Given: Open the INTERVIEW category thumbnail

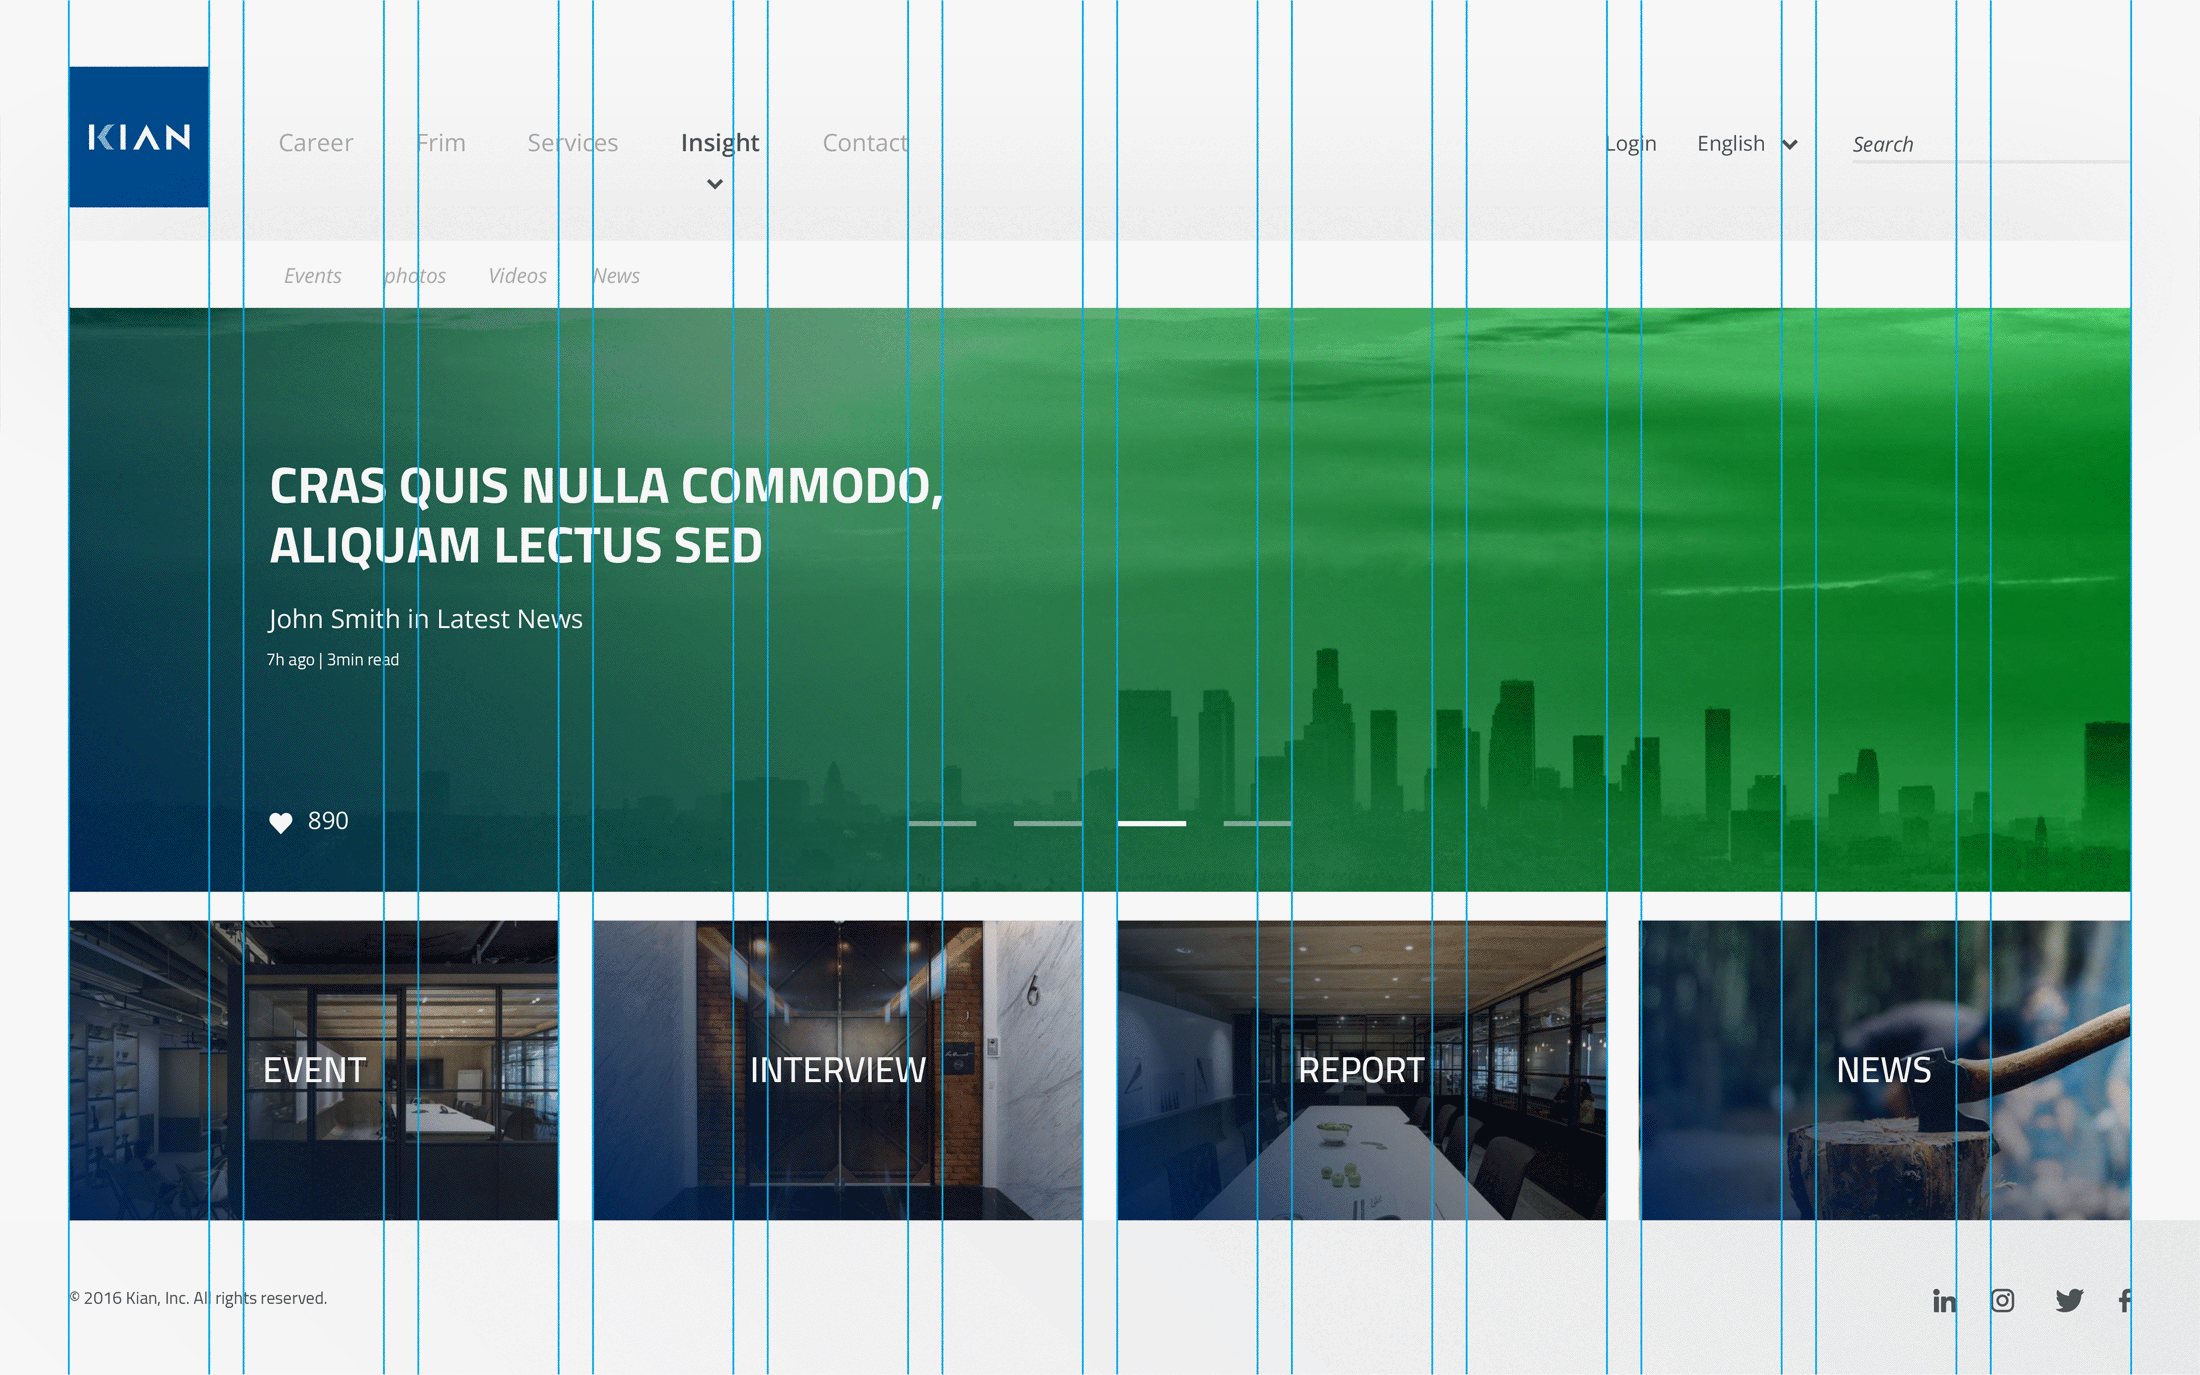Looking at the screenshot, I should [x=837, y=1070].
